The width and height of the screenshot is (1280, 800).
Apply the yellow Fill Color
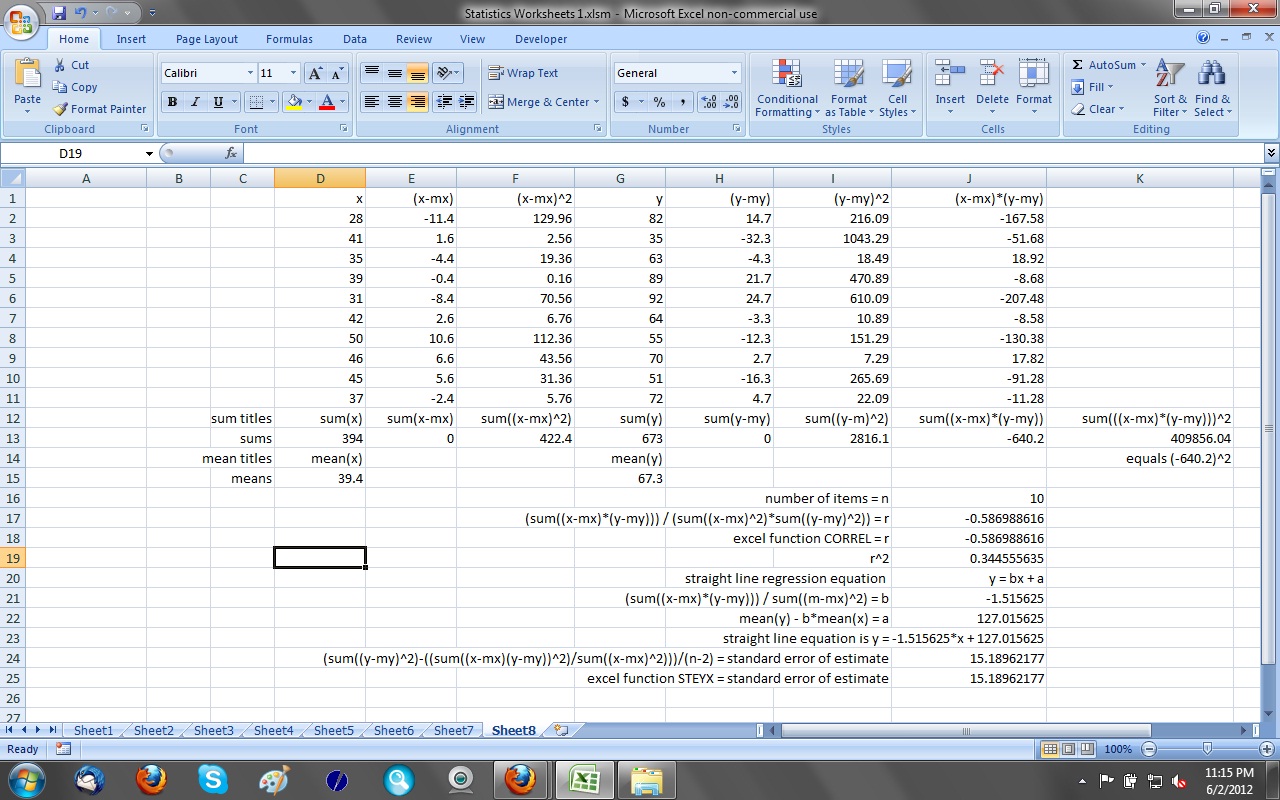point(294,102)
